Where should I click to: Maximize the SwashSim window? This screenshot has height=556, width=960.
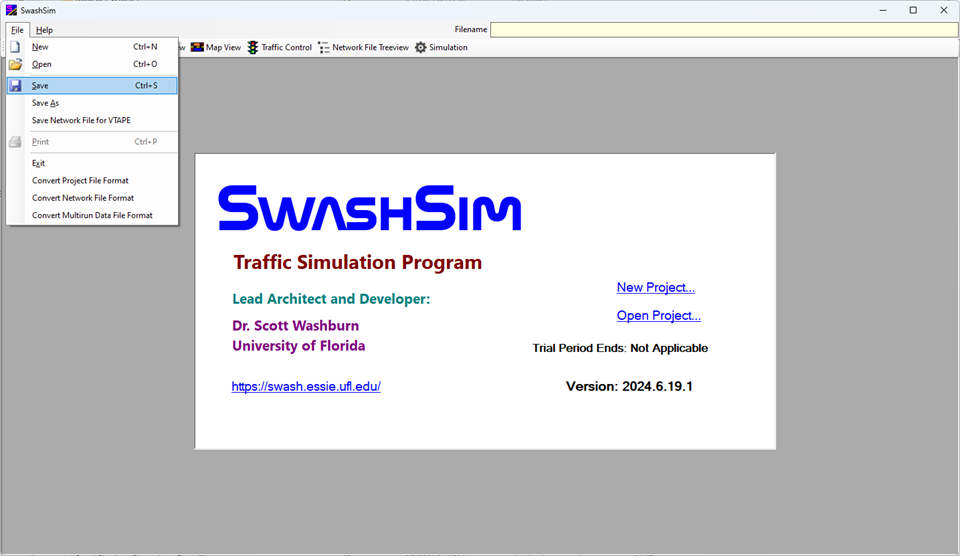click(x=913, y=10)
